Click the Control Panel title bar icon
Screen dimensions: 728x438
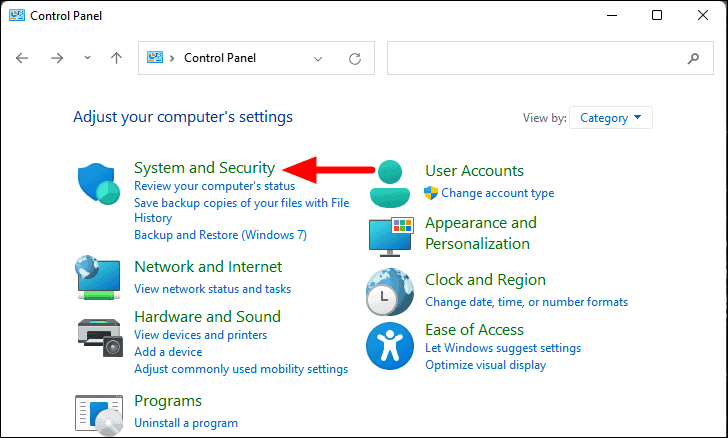(x=17, y=15)
